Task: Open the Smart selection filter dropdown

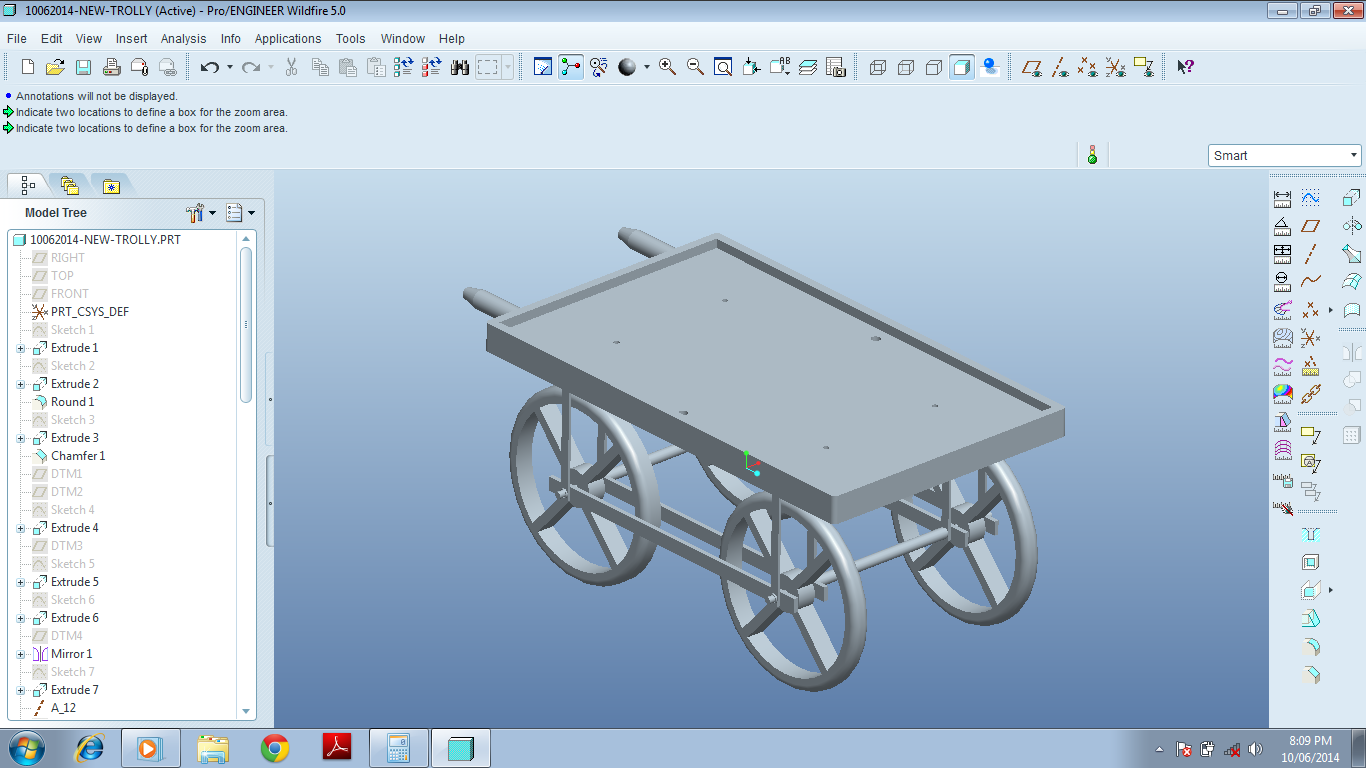Action: (x=1285, y=155)
